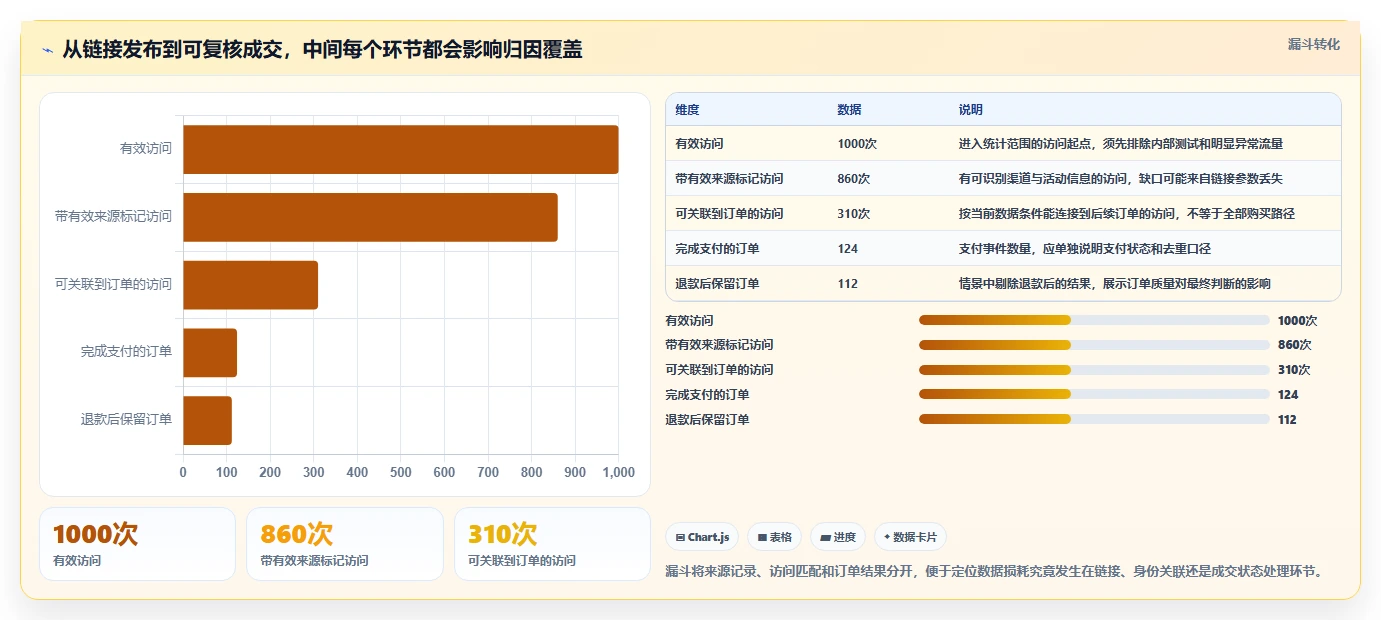The image size is (1381, 620).
Task: Click the description starting 情景中剔除退款后
Action: (x=1114, y=284)
